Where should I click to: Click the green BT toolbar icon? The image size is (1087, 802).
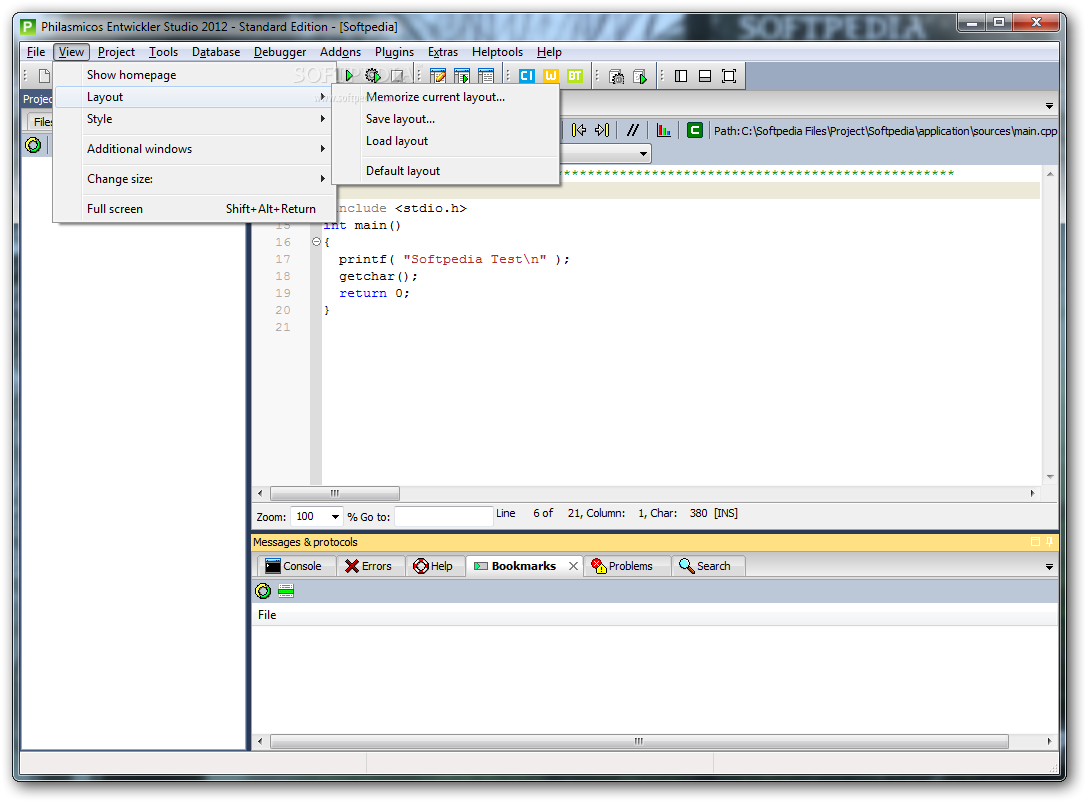click(575, 76)
